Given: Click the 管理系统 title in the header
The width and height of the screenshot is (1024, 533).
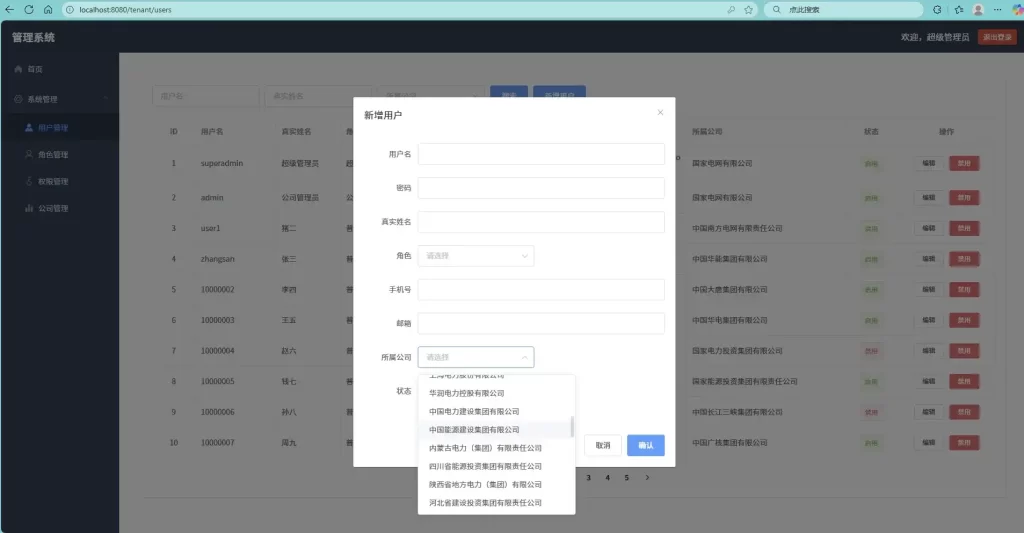Looking at the screenshot, I should point(33,37).
